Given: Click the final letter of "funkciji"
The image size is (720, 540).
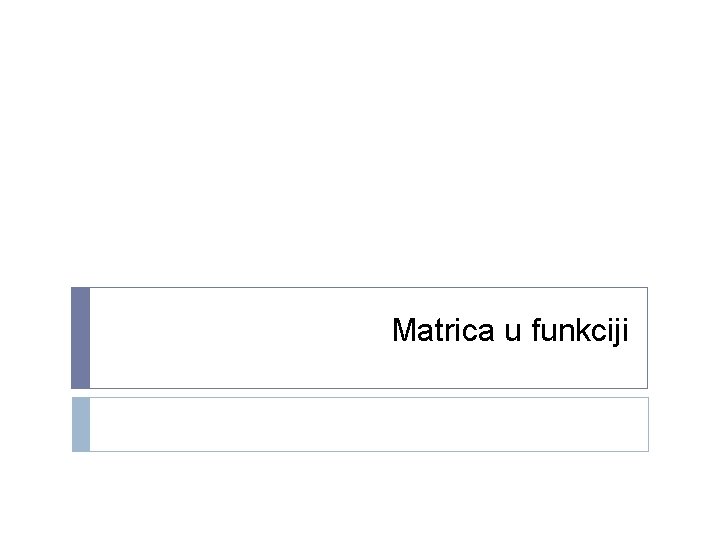Looking at the screenshot, I should 626,330.
